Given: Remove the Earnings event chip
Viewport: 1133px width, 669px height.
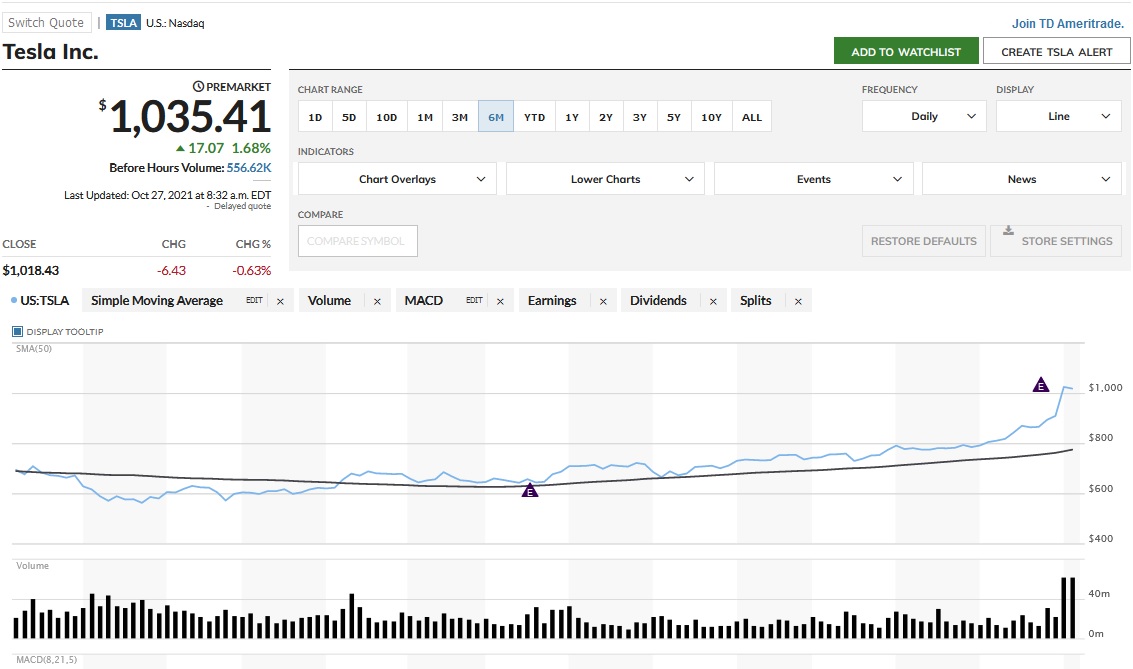Looking at the screenshot, I should pos(602,301).
